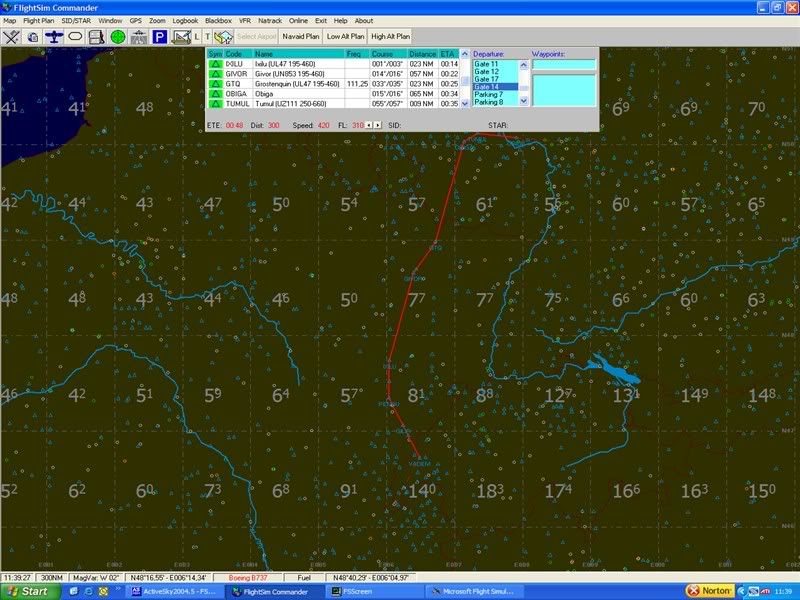Image resolution: width=800 pixels, height=600 pixels.
Task: Open the Map menu
Action: pos(10,21)
